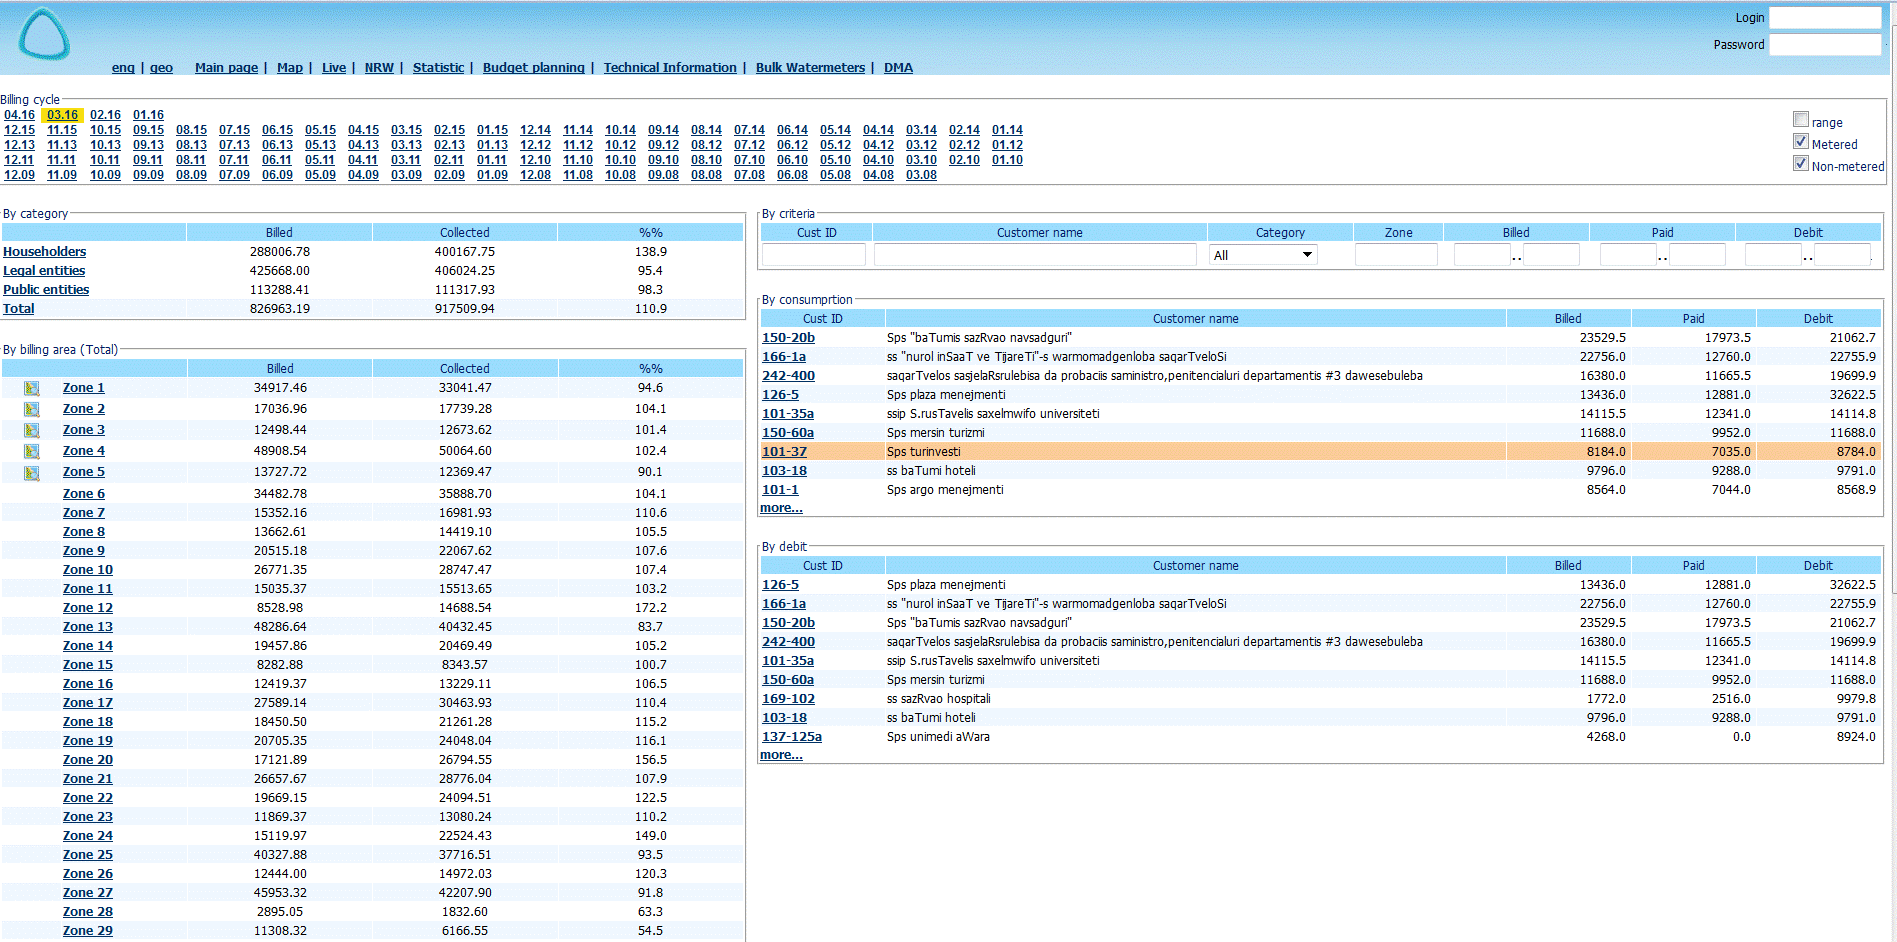Open the map icon beside Zone 1
Screen dimensions: 1897x942
pos(32,388)
